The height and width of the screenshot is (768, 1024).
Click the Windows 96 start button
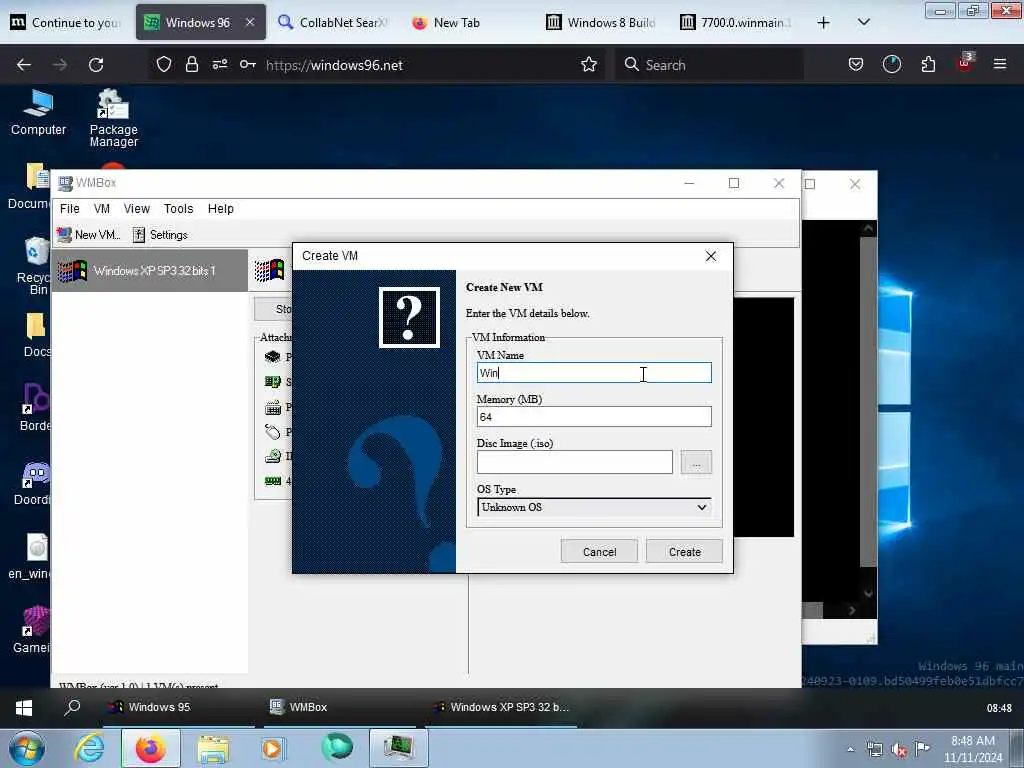pos(24,707)
